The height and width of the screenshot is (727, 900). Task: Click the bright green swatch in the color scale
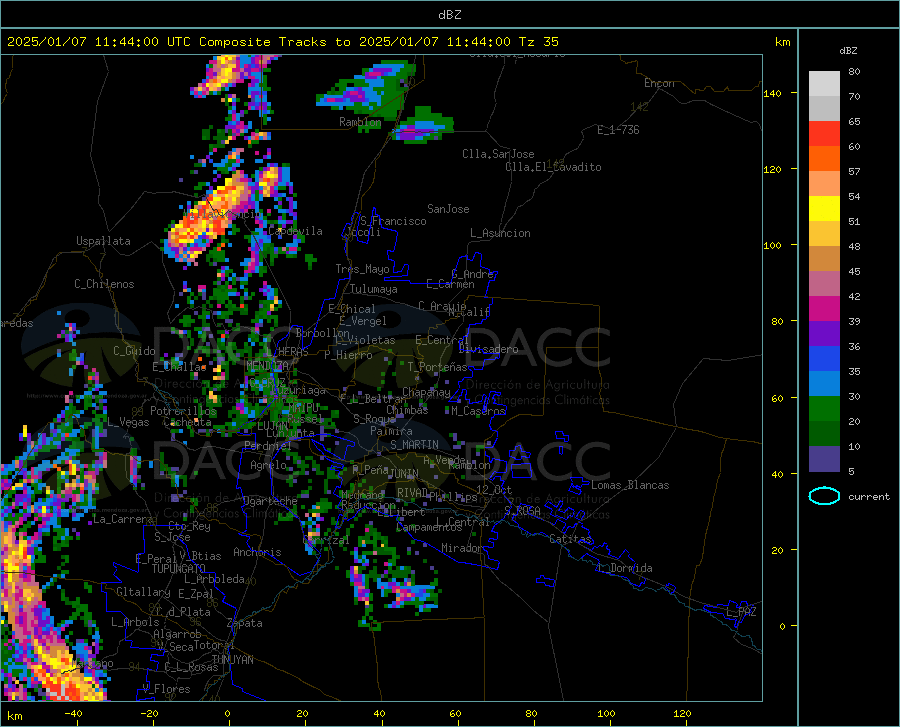pyautogui.click(x=824, y=409)
